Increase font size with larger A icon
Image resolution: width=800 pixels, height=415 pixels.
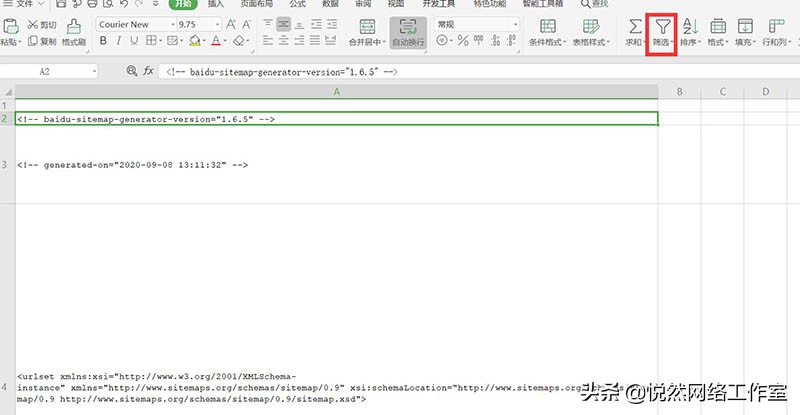click(x=231, y=25)
